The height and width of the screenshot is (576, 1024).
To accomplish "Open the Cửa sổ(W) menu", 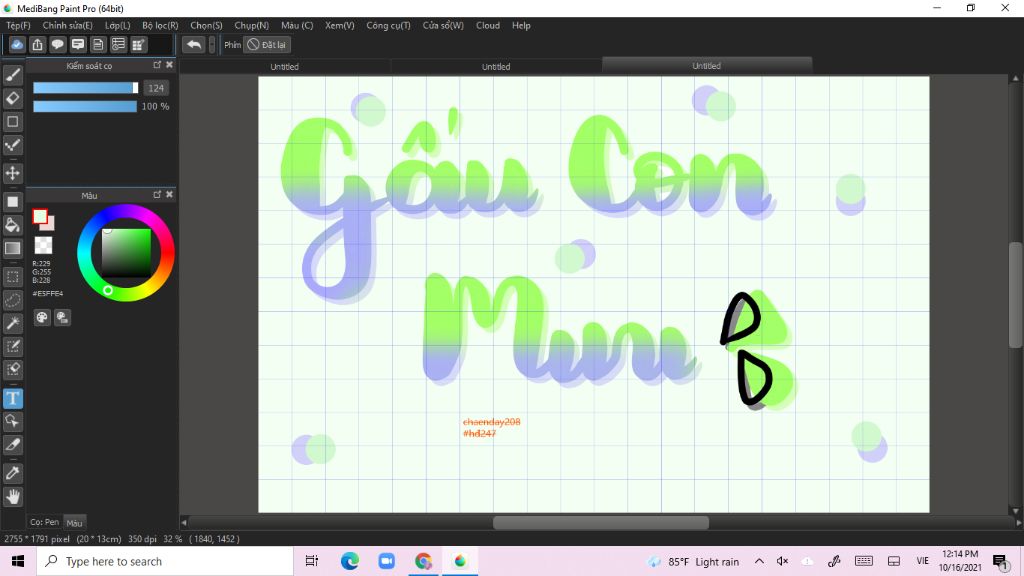I will pyautogui.click(x=443, y=25).
